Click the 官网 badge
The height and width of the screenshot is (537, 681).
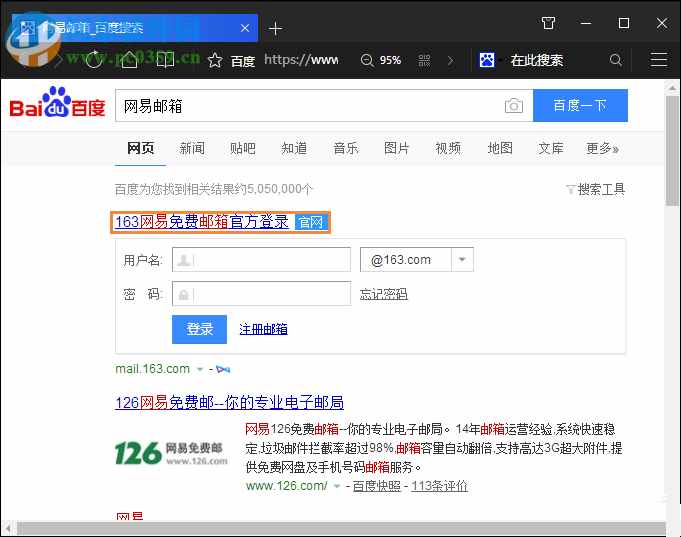coord(311,222)
